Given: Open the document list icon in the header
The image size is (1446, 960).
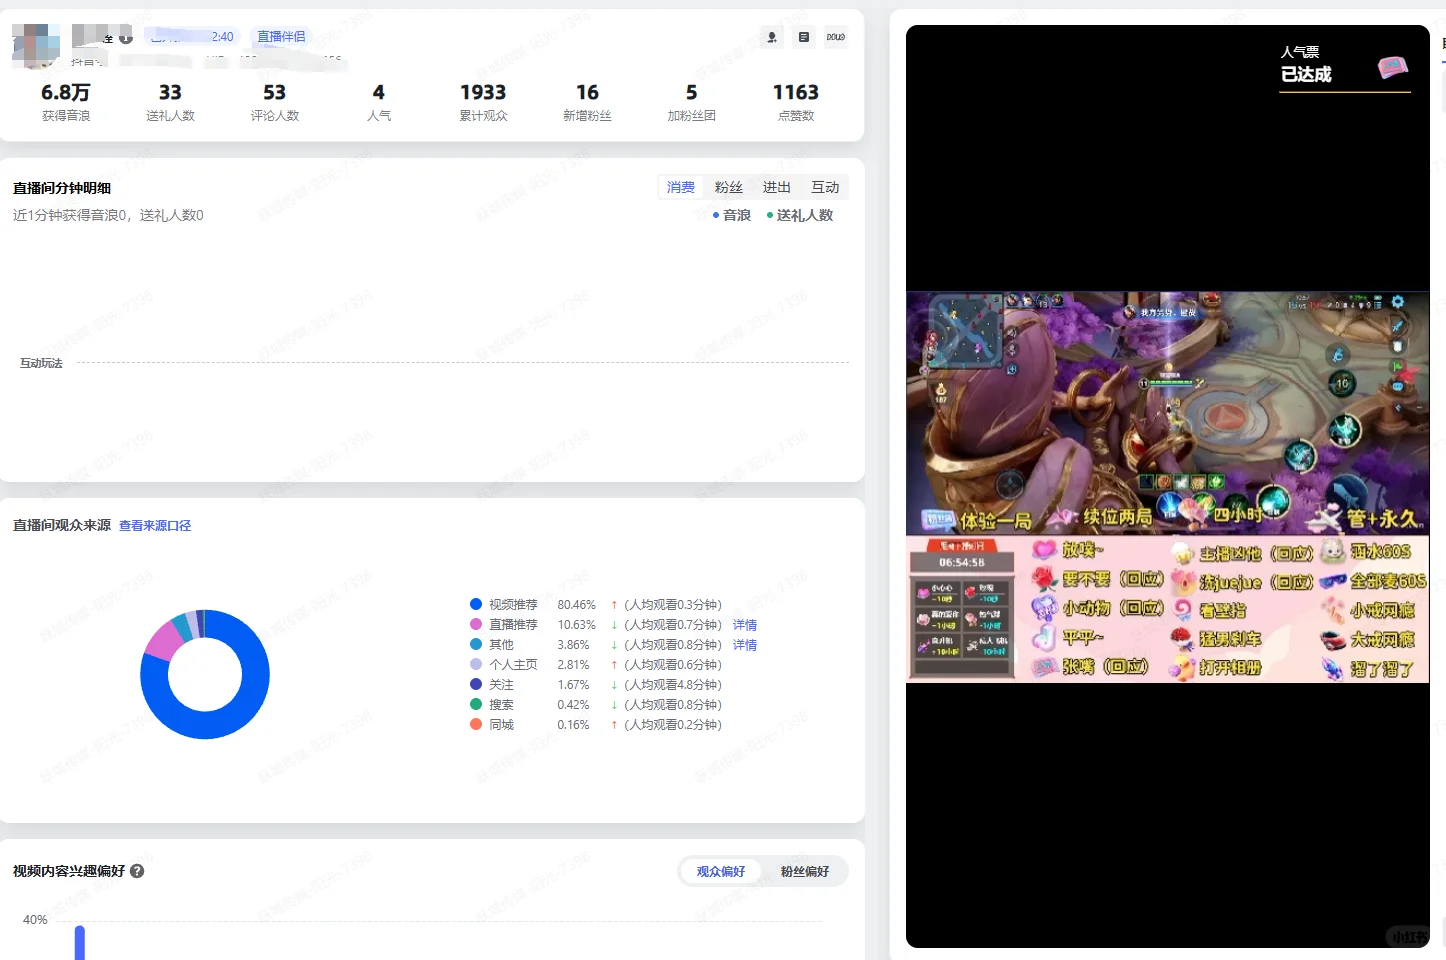Looking at the screenshot, I should click(x=804, y=37).
